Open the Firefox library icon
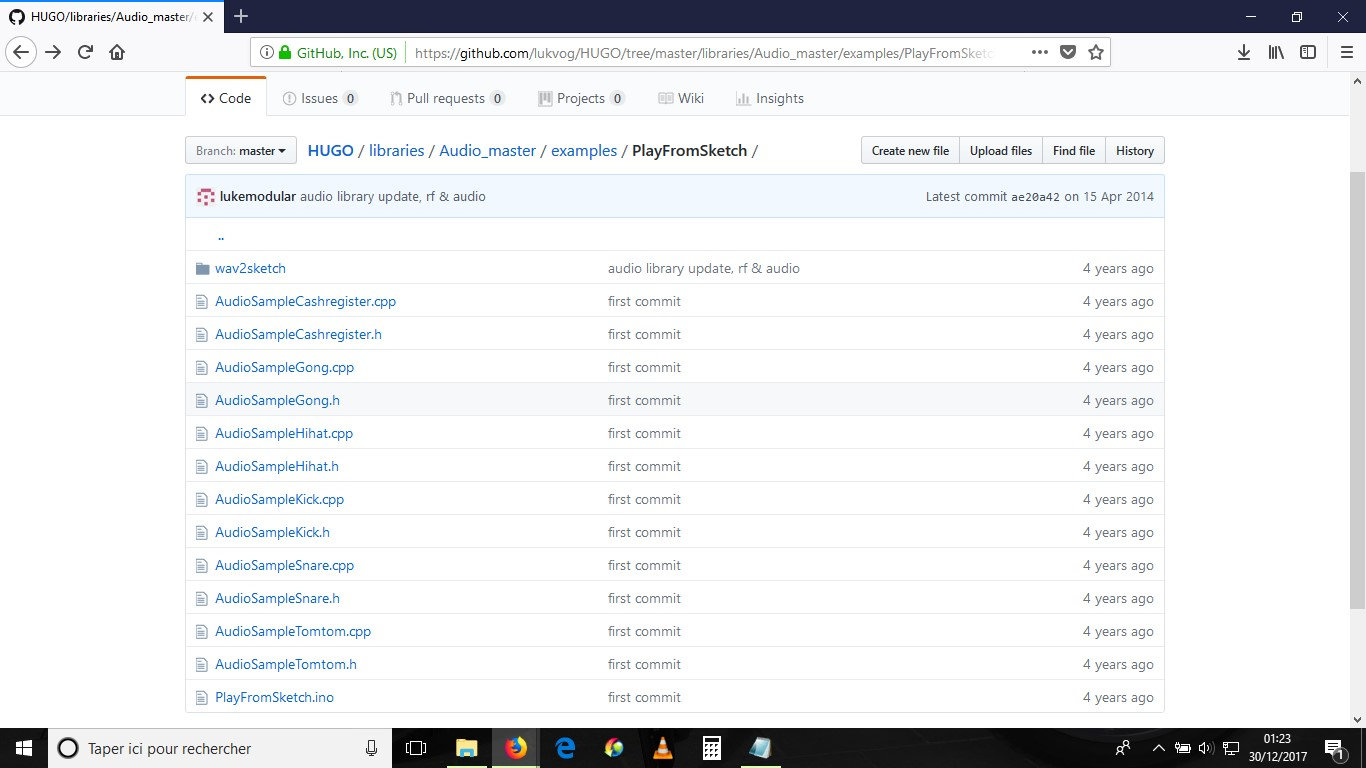The height and width of the screenshot is (768, 1366). tap(1276, 52)
